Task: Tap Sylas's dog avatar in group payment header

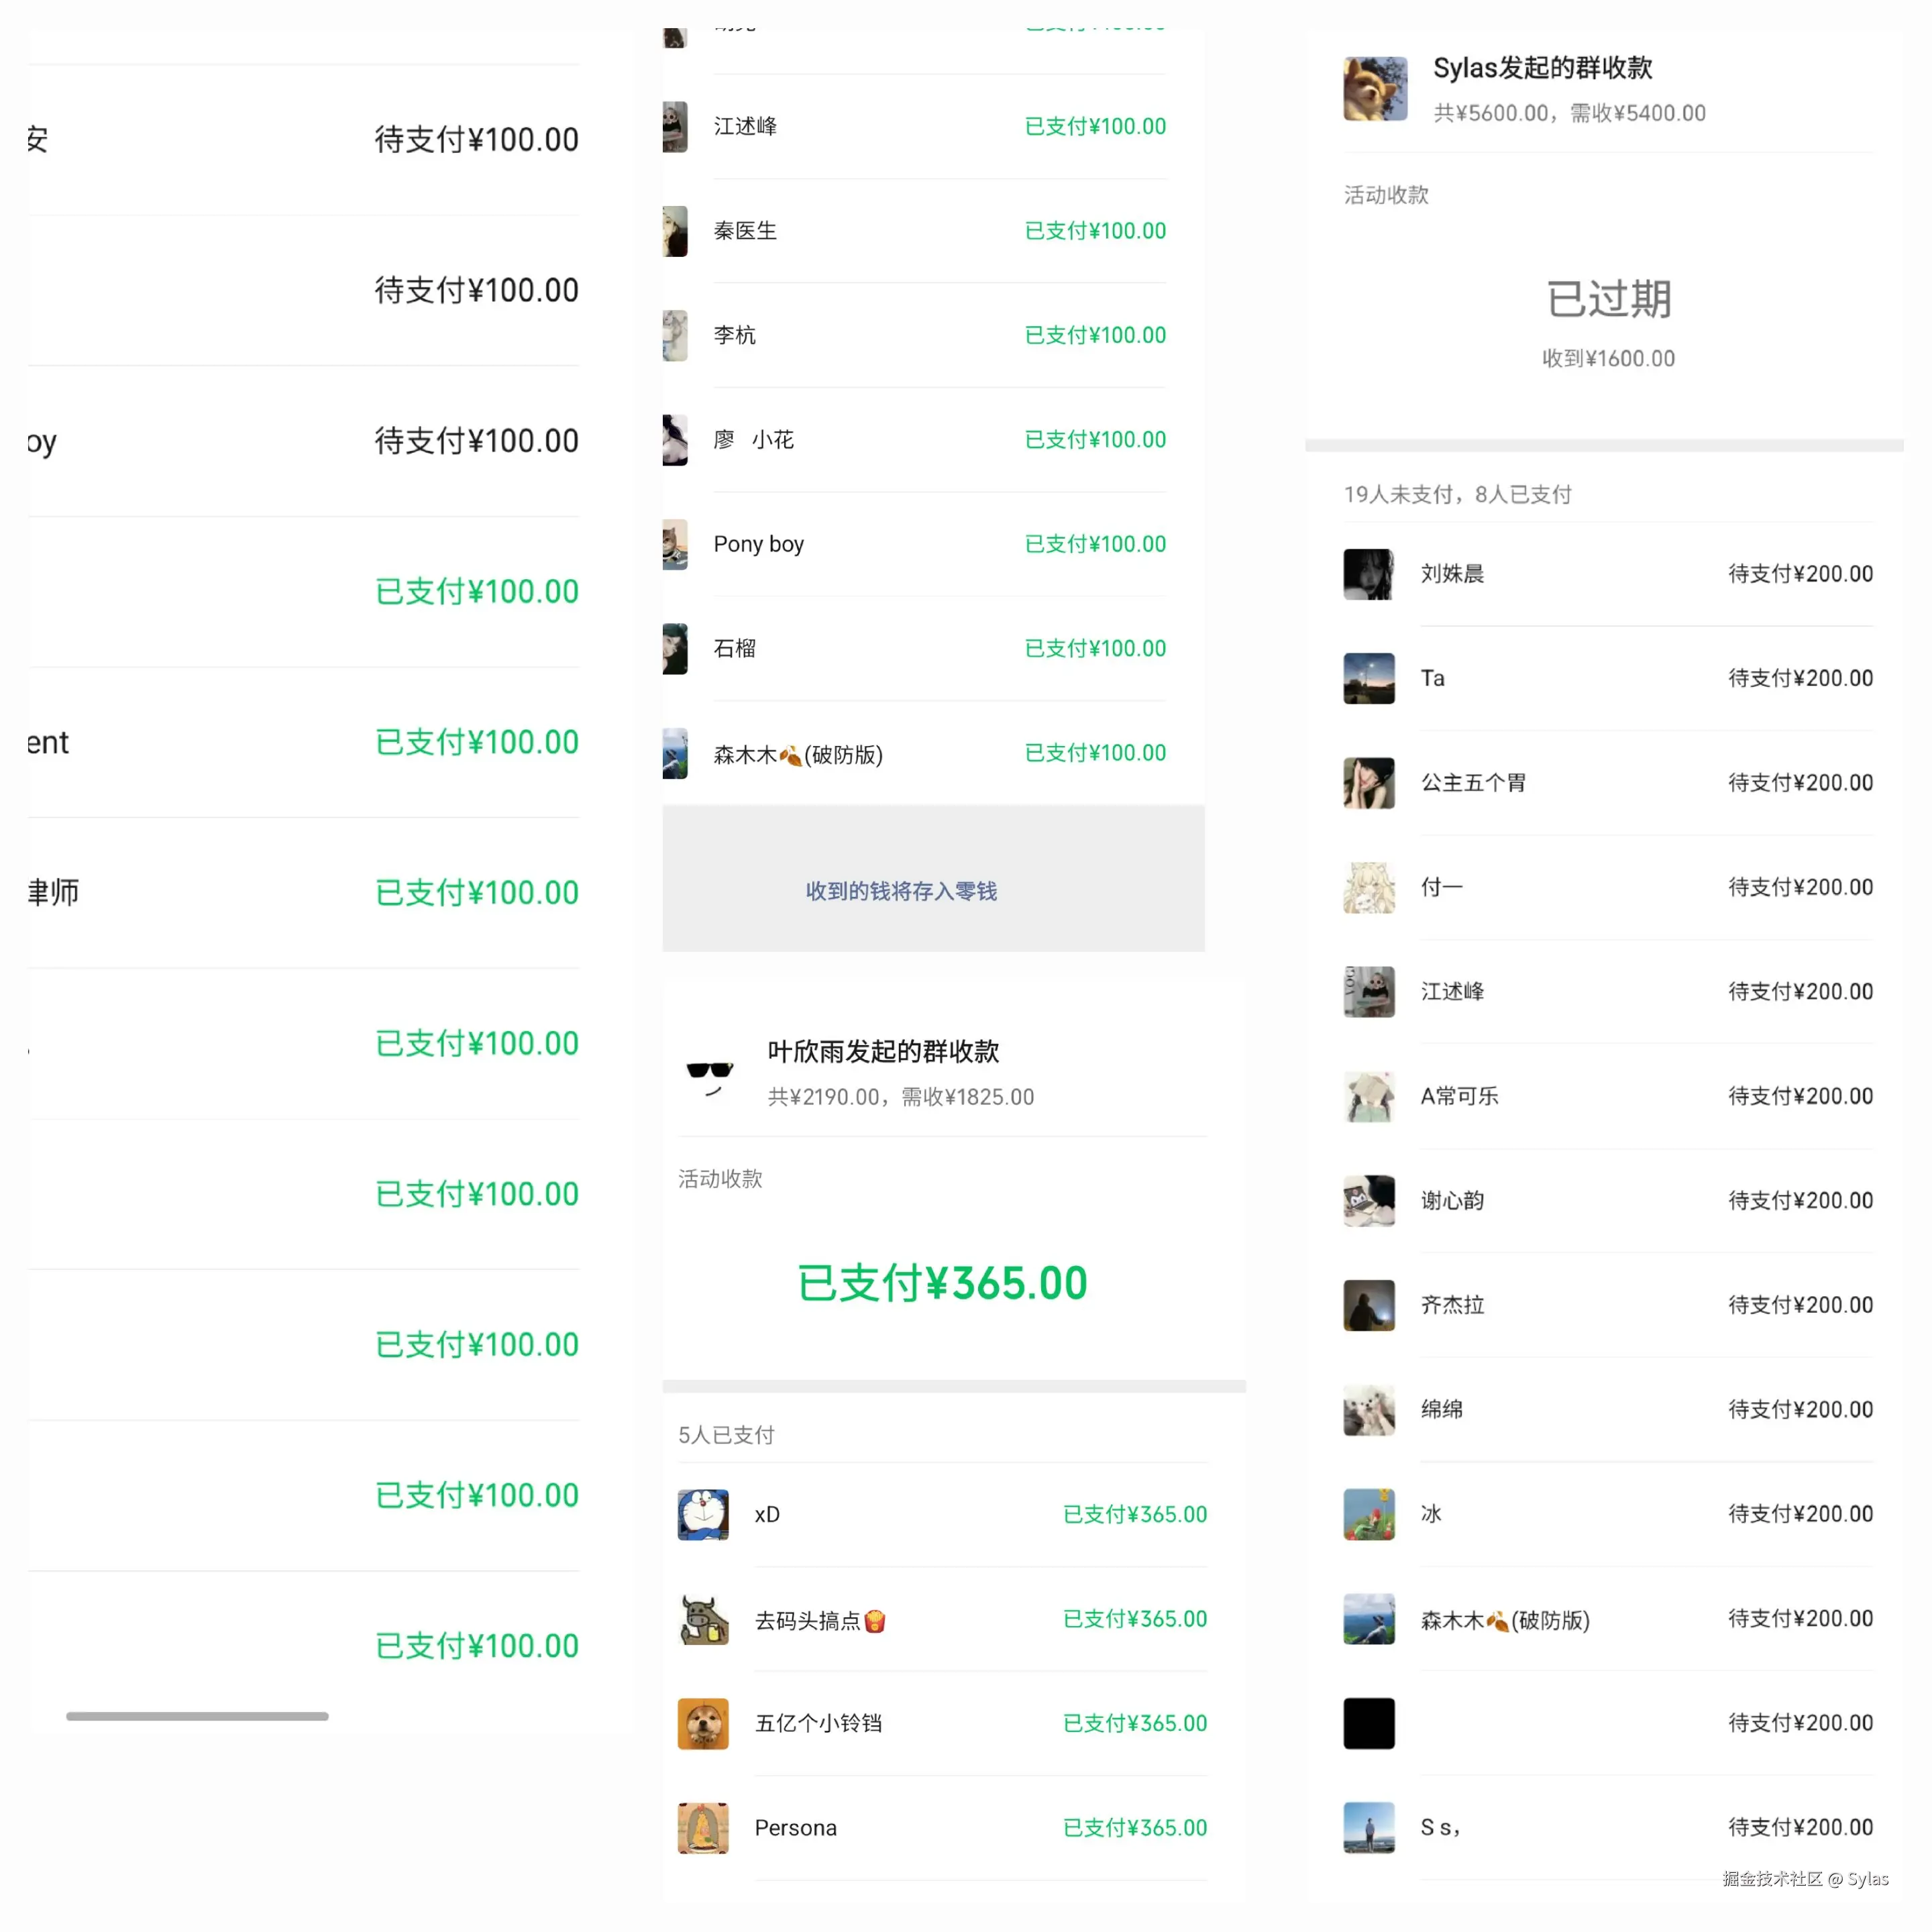Action: click(x=1375, y=88)
